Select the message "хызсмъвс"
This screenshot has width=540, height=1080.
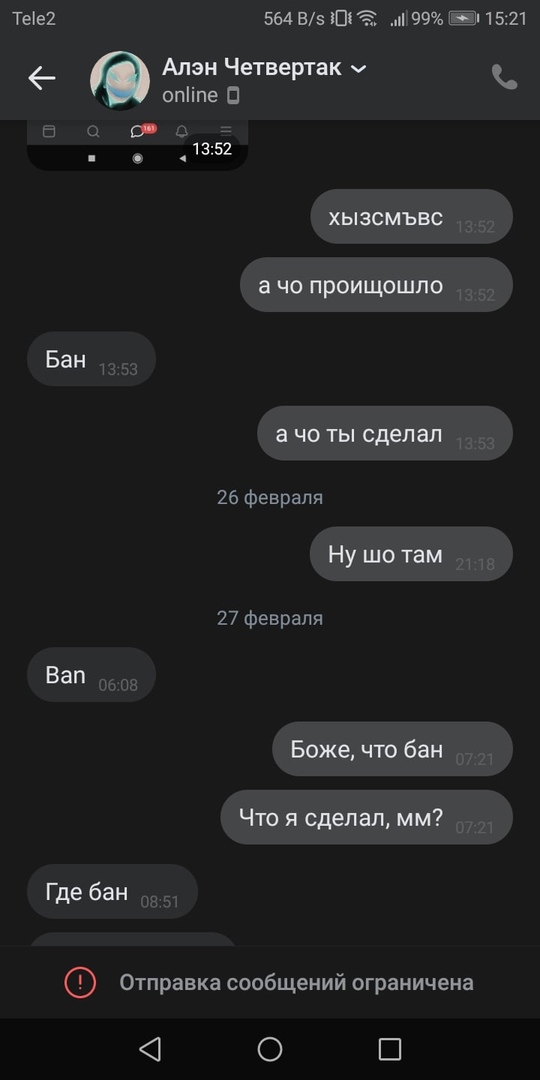pos(411,216)
